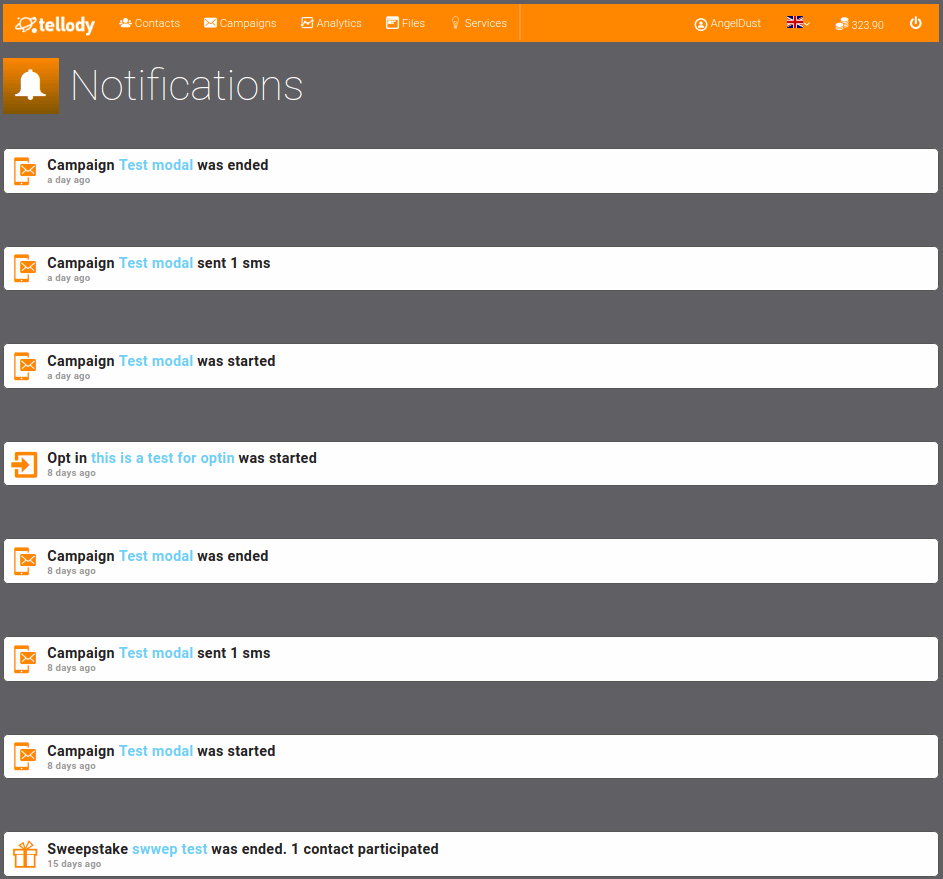943x879 pixels.
Task: Click '8 days ago' under campaign 'was ended'
Action: click(x=72, y=571)
